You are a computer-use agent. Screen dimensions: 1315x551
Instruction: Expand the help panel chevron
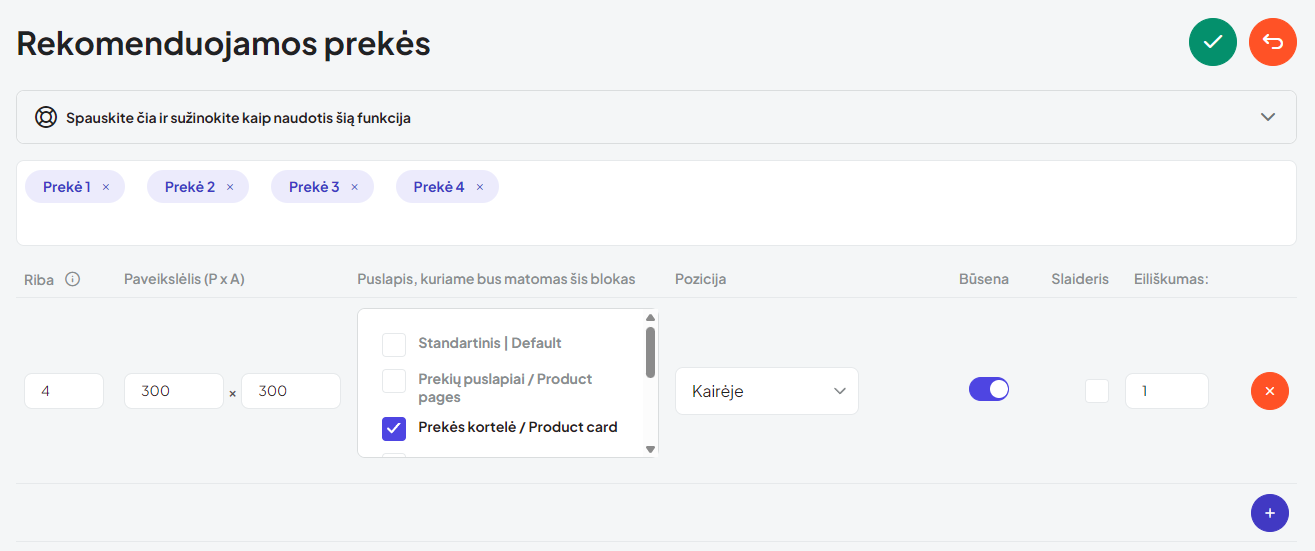1268,117
